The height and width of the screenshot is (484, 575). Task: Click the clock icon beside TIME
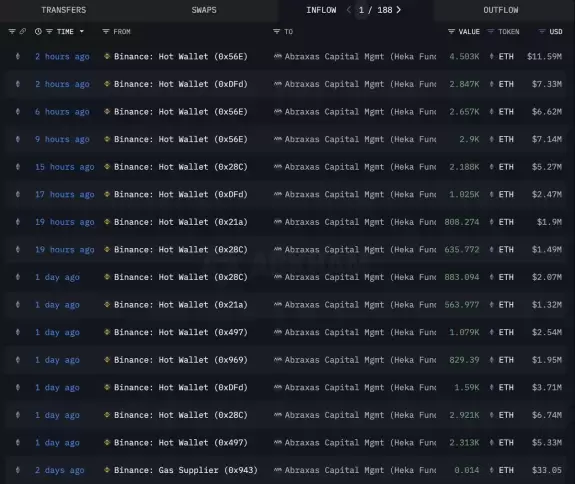pyautogui.click(x=38, y=32)
